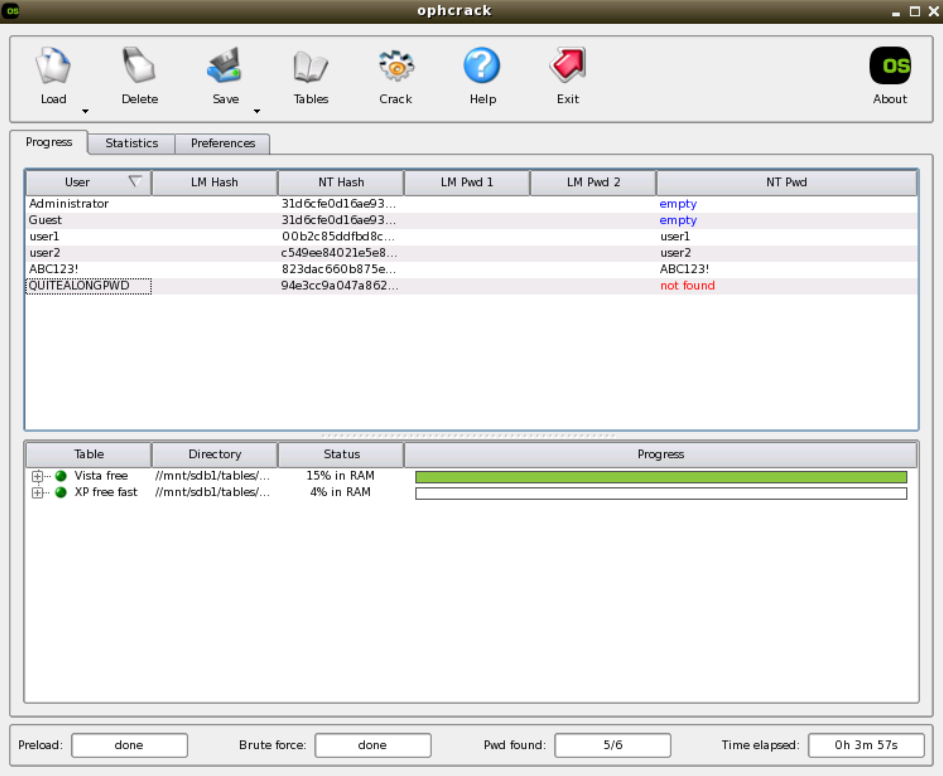
Task: Open the Tables book icon
Action: (310, 66)
